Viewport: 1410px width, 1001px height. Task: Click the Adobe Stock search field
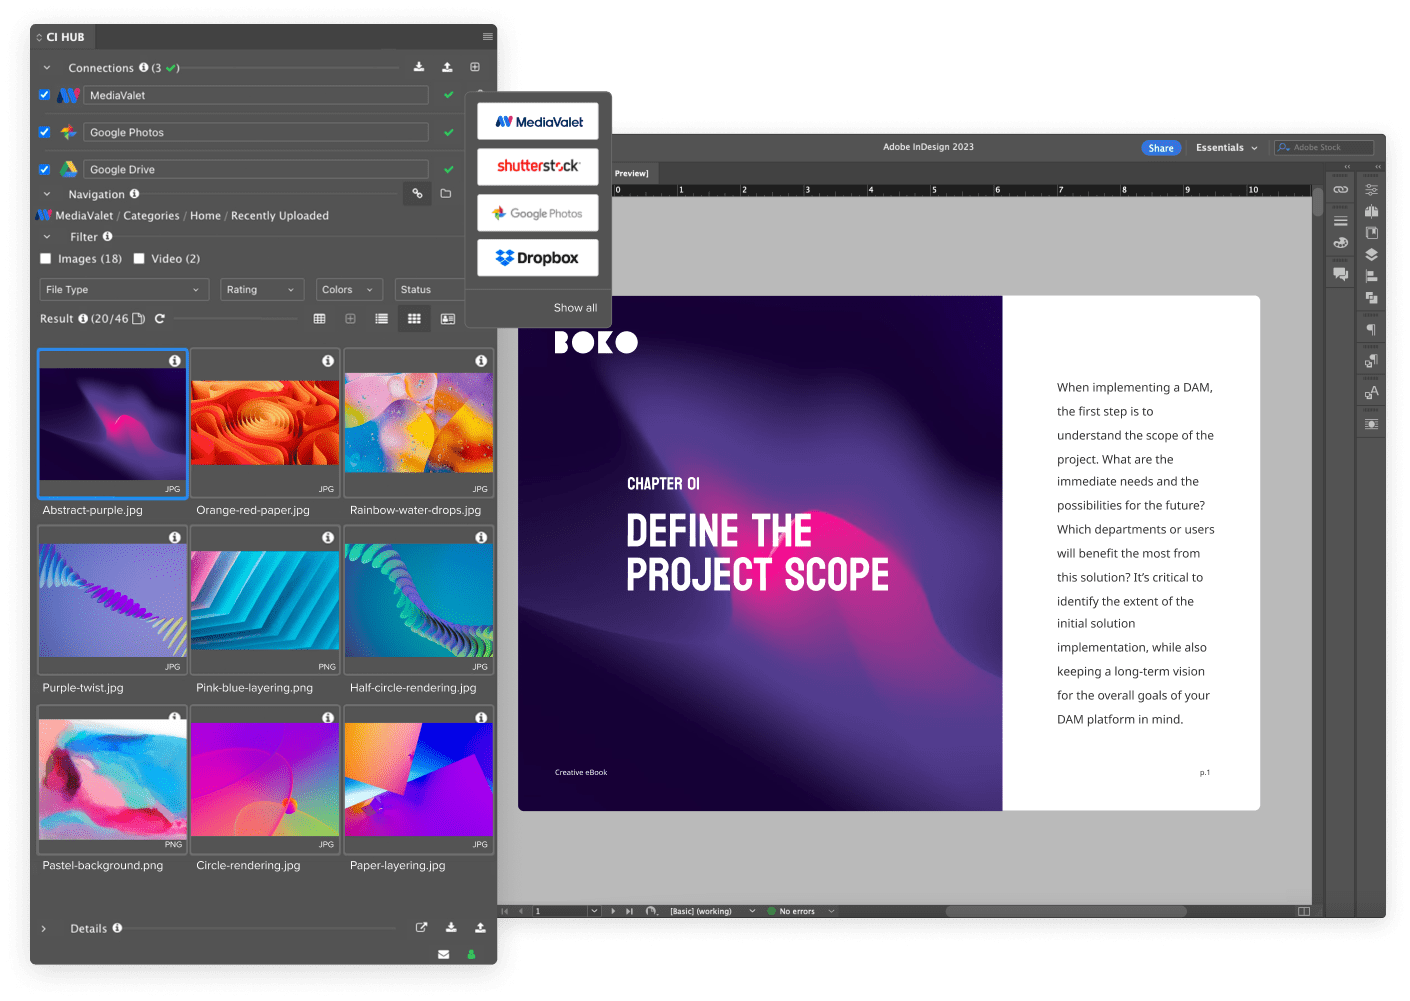point(1323,147)
